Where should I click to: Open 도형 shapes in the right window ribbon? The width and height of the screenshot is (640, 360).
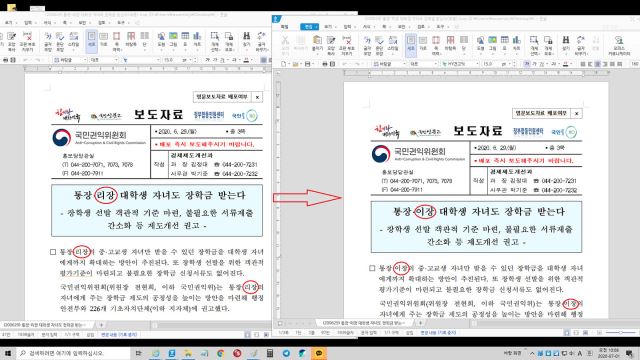[x=480, y=43]
